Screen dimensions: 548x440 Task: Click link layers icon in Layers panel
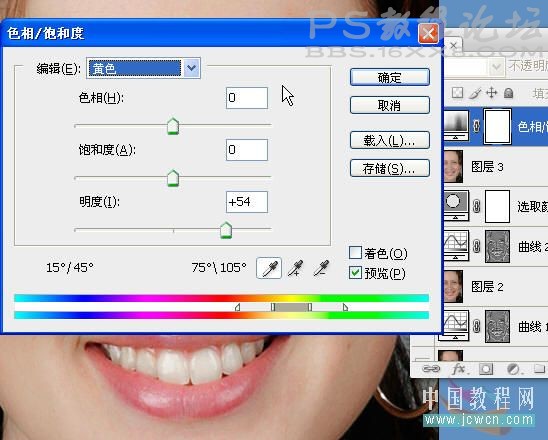(x=431, y=369)
